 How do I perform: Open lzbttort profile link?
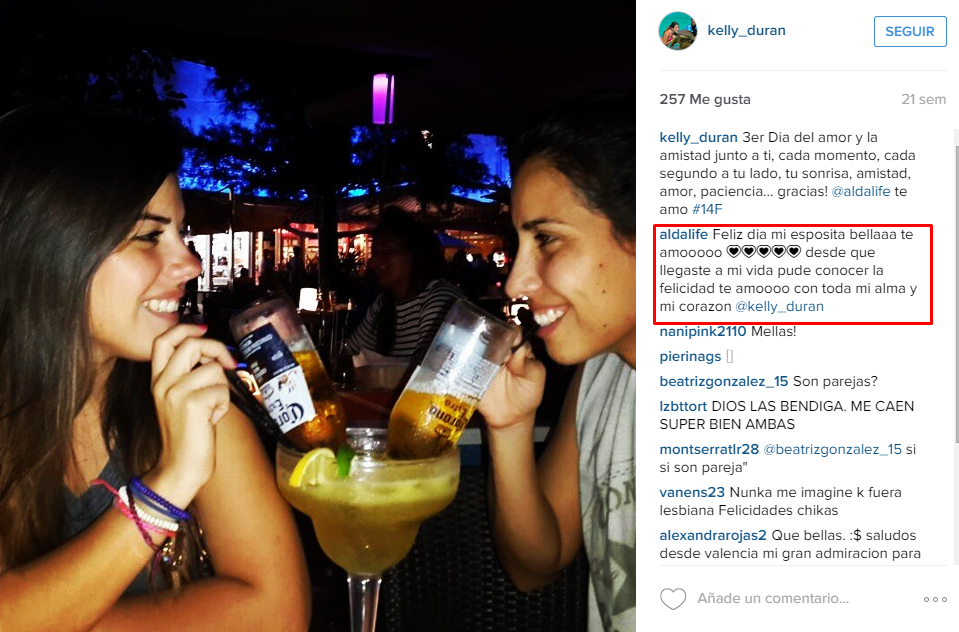[x=683, y=406]
